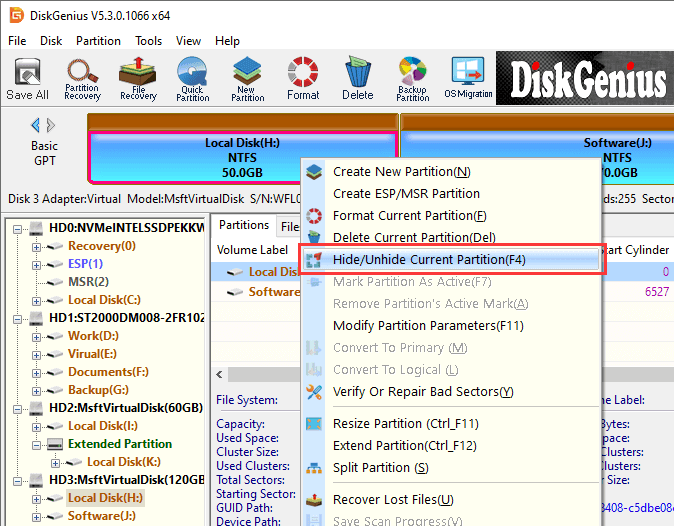The height and width of the screenshot is (526, 674).
Task: Choose Resize Partition from context menu
Action: 405,424
